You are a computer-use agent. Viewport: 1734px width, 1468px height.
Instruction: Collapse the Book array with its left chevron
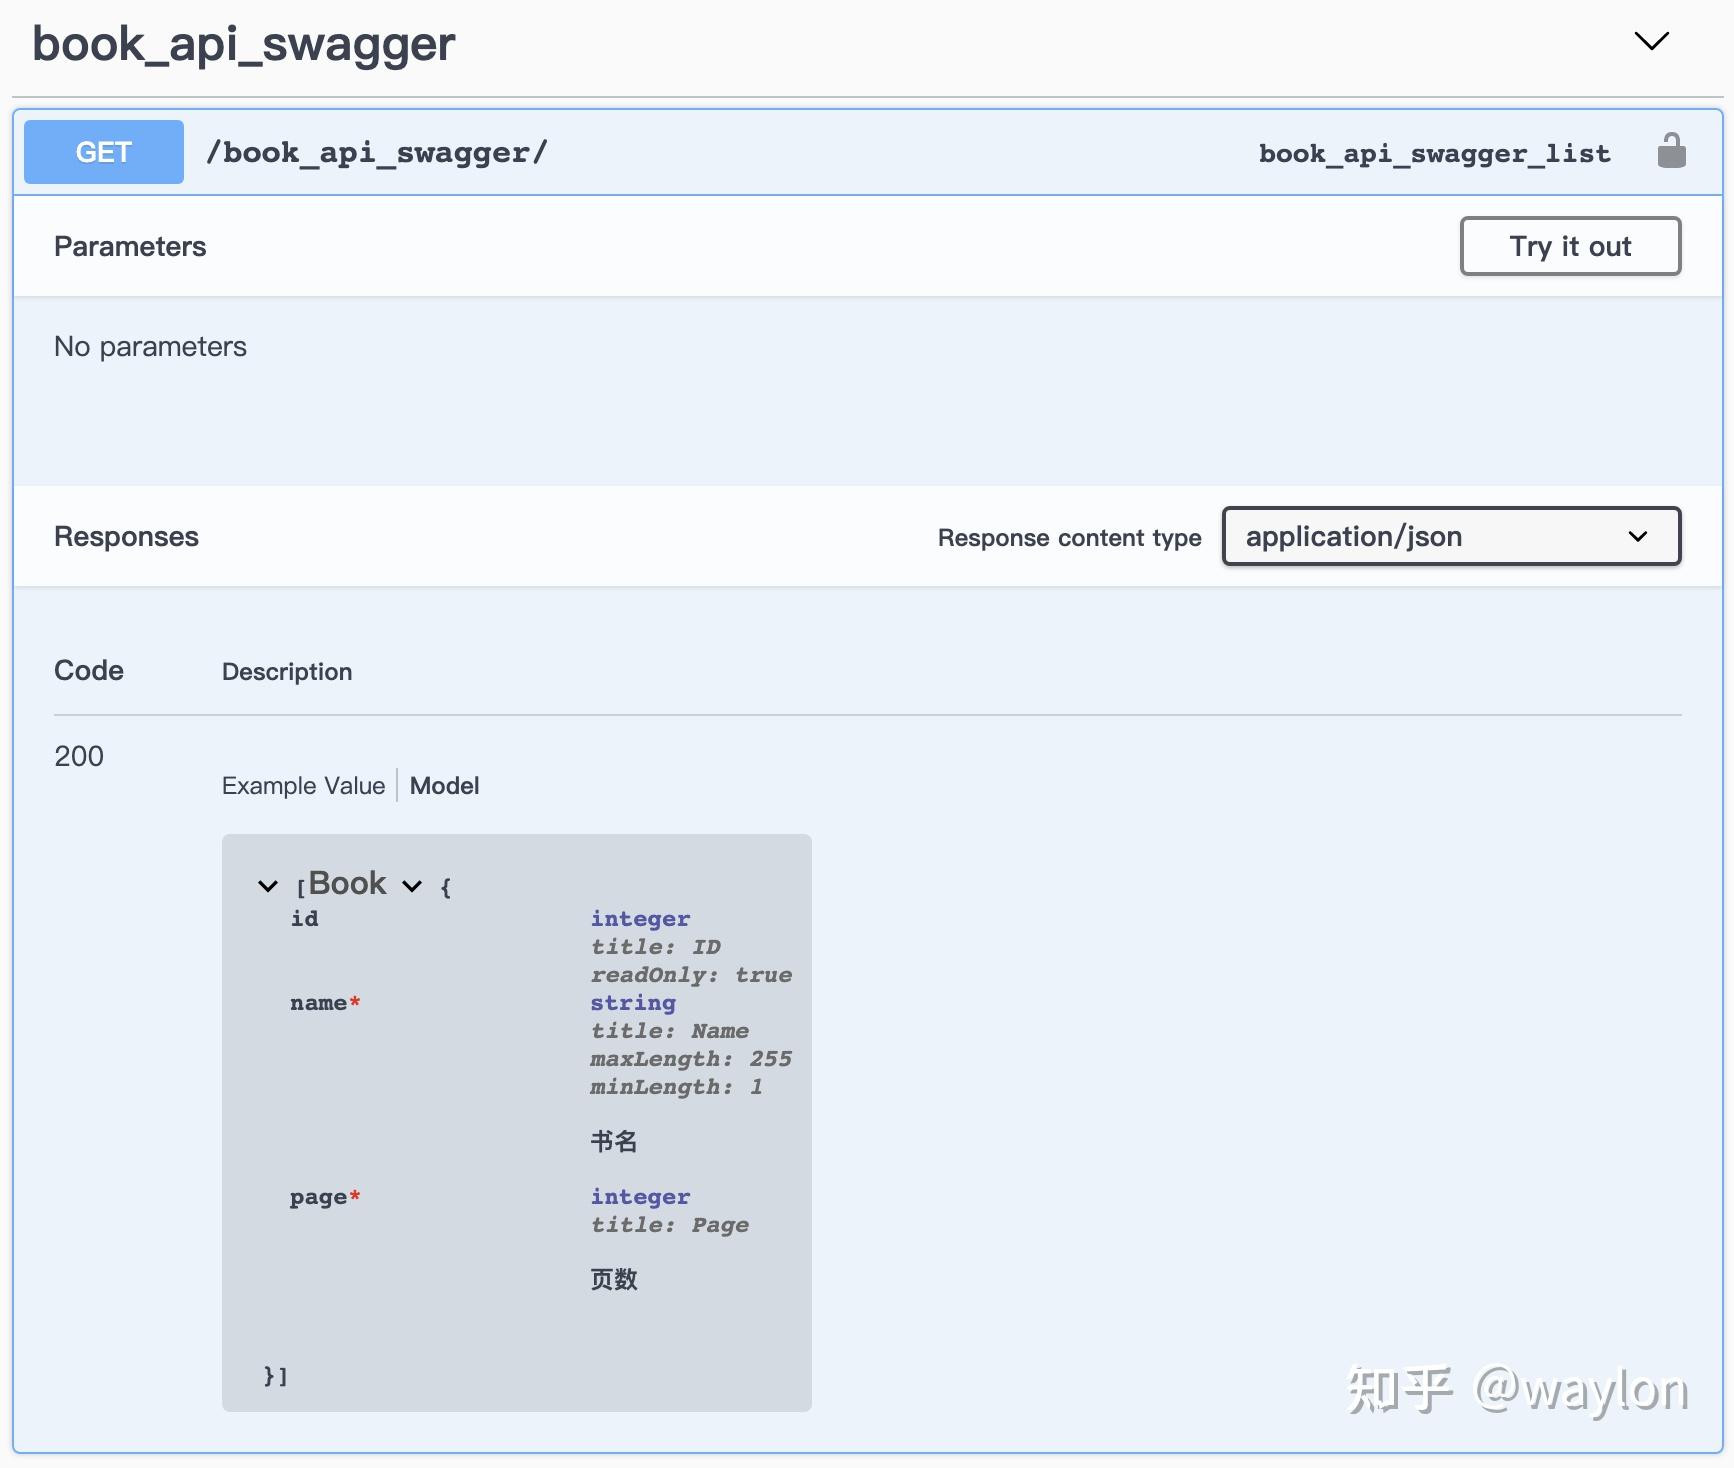click(x=267, y=886)
